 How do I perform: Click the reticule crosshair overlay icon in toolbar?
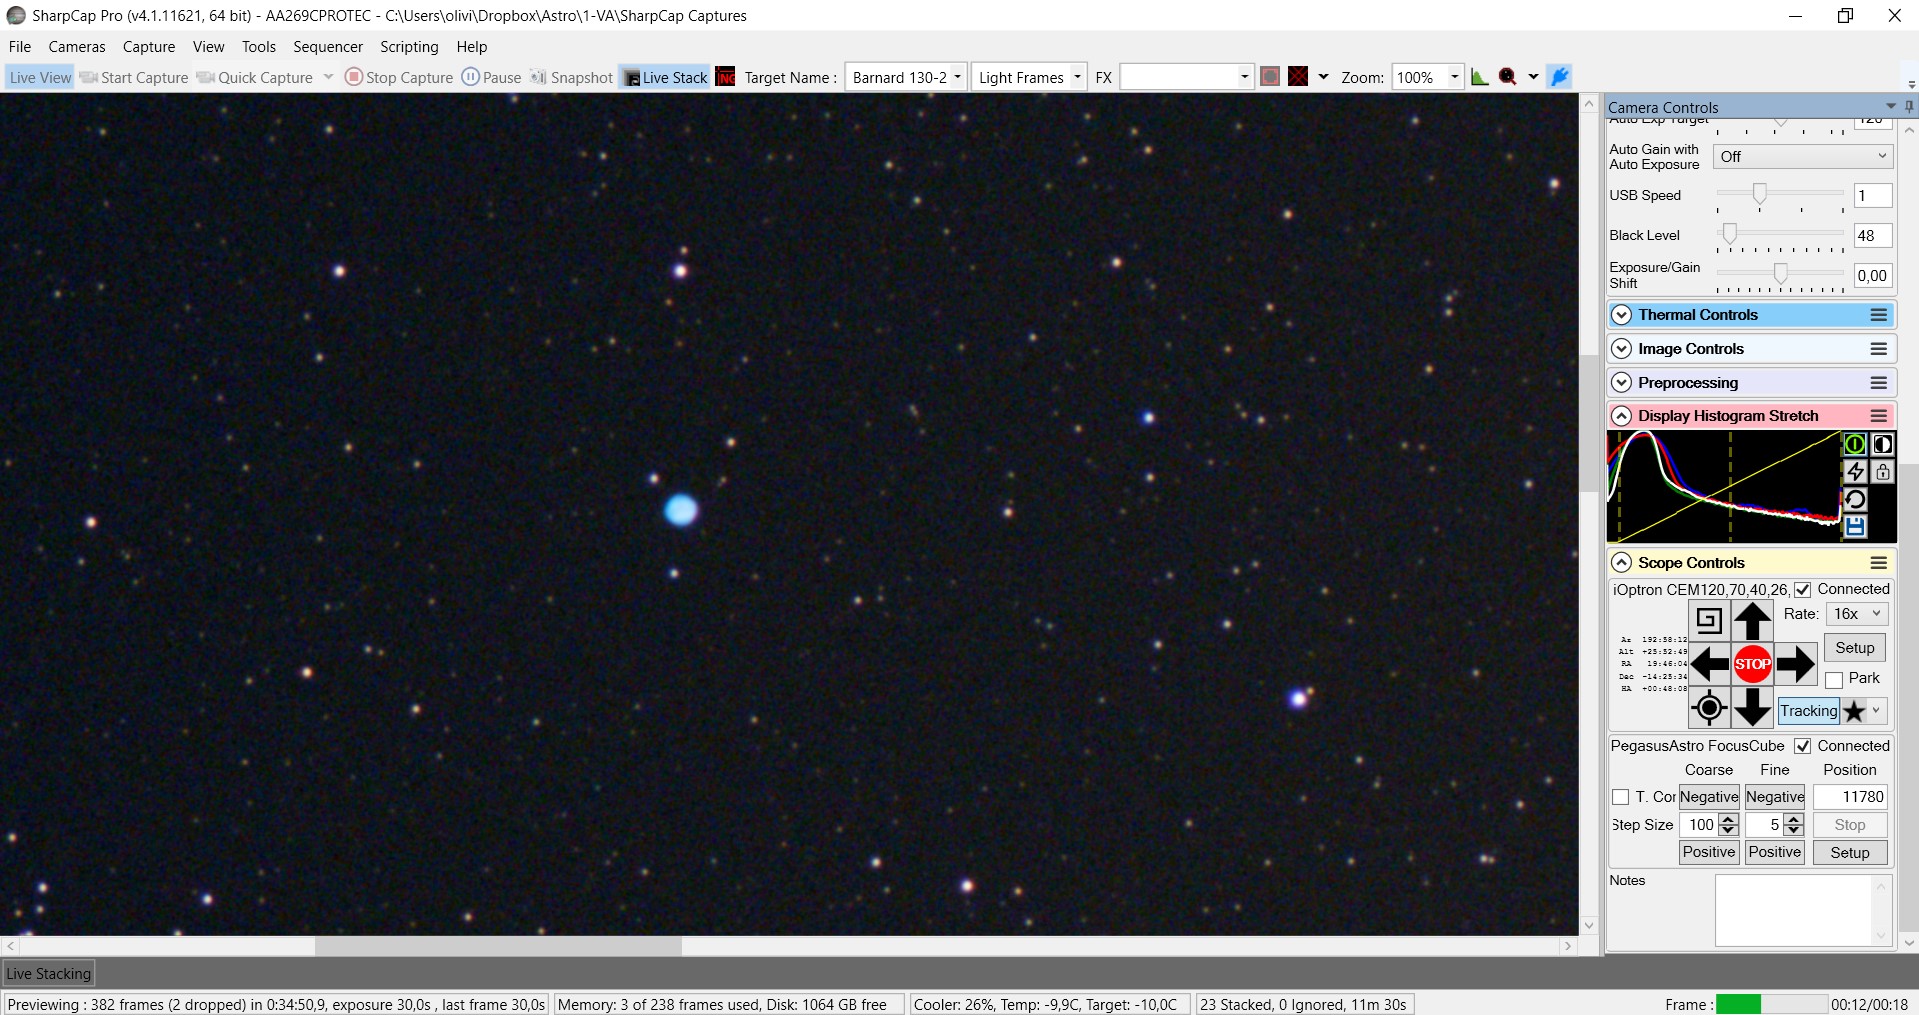[x=1298, y=77]
